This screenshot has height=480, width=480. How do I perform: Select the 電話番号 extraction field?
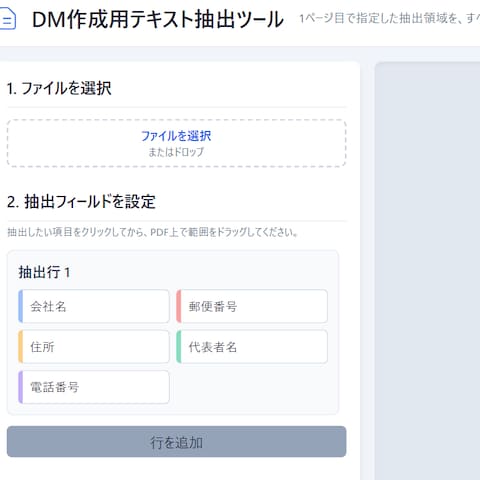coord(94,387)
